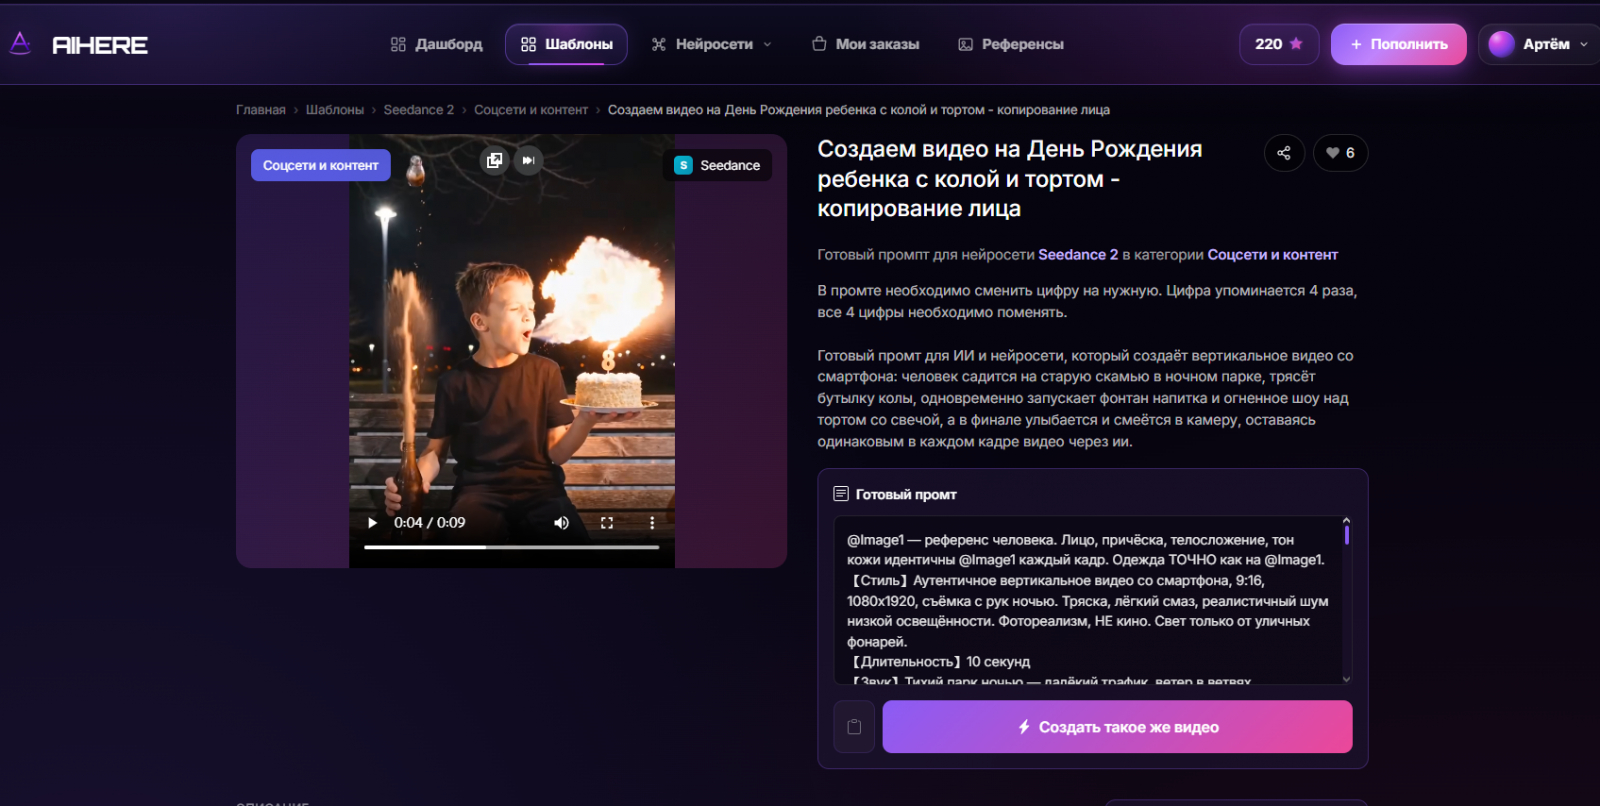1600x806 pixels.
Task: Click the Готовый промт document icon
Action: (841, 494)
